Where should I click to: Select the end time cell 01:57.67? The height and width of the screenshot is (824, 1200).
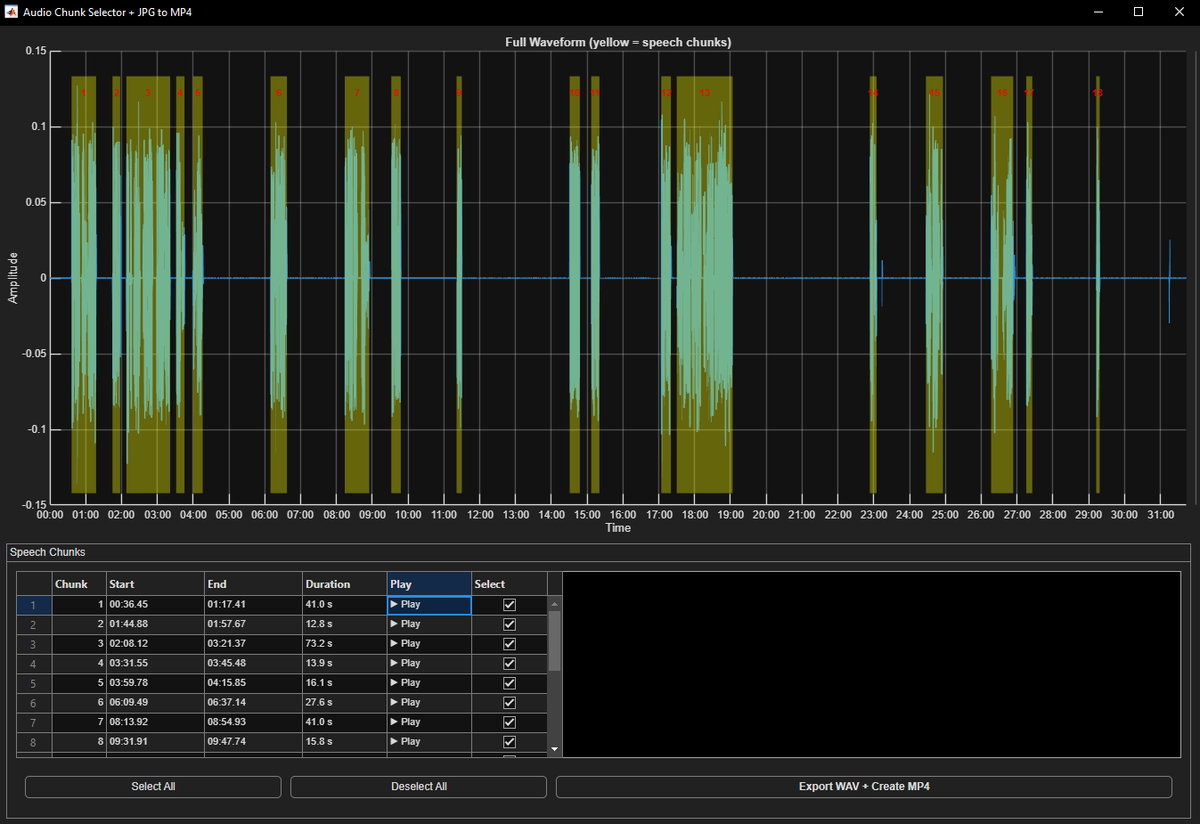(x=253, y=624)
